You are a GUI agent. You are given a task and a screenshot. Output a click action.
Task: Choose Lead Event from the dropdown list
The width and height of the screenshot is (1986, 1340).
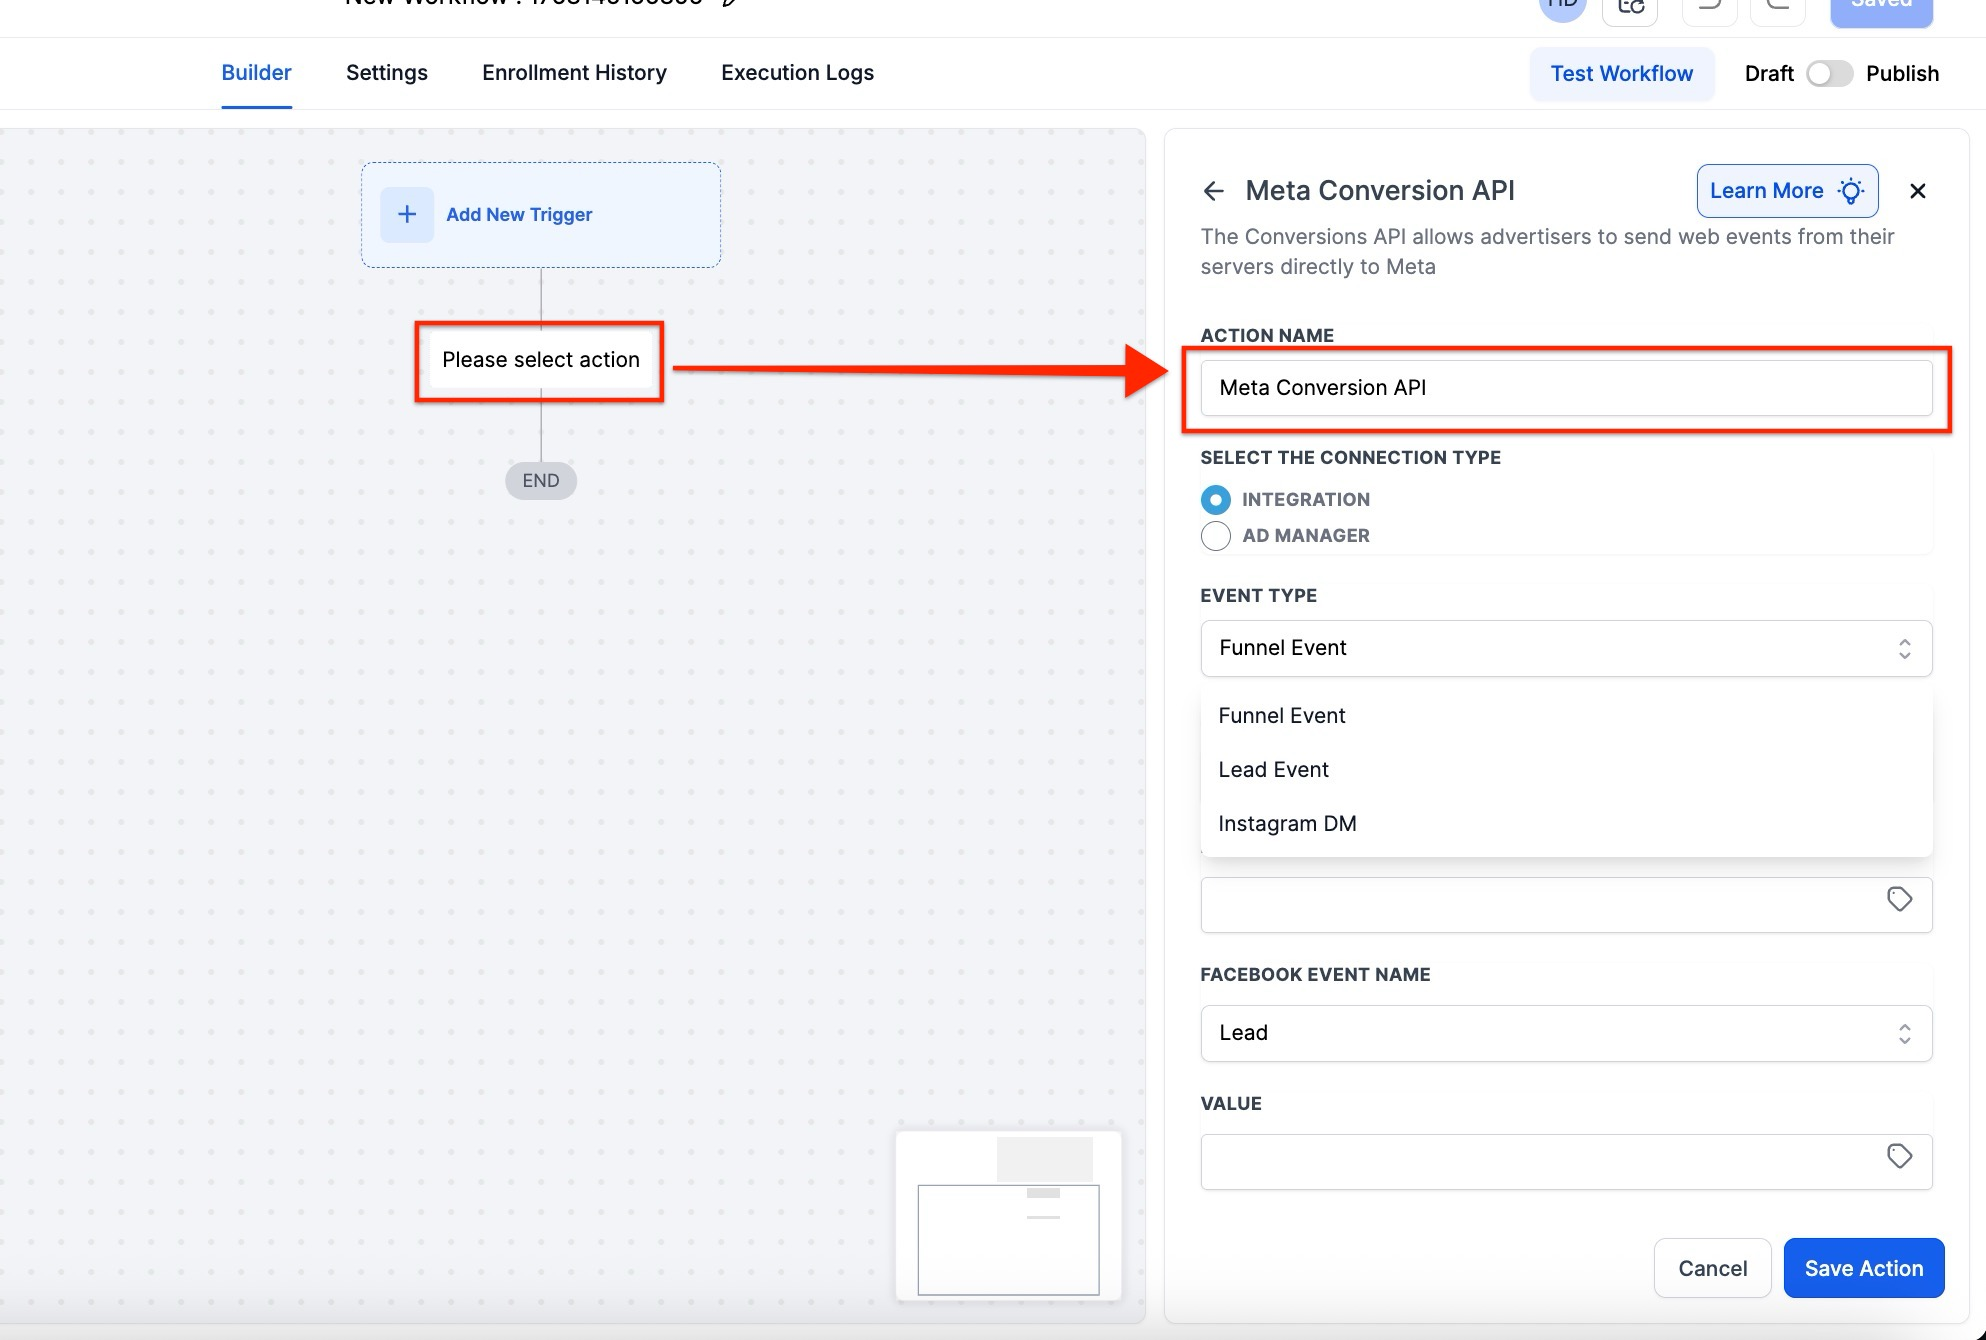(x=1273, y=770)
